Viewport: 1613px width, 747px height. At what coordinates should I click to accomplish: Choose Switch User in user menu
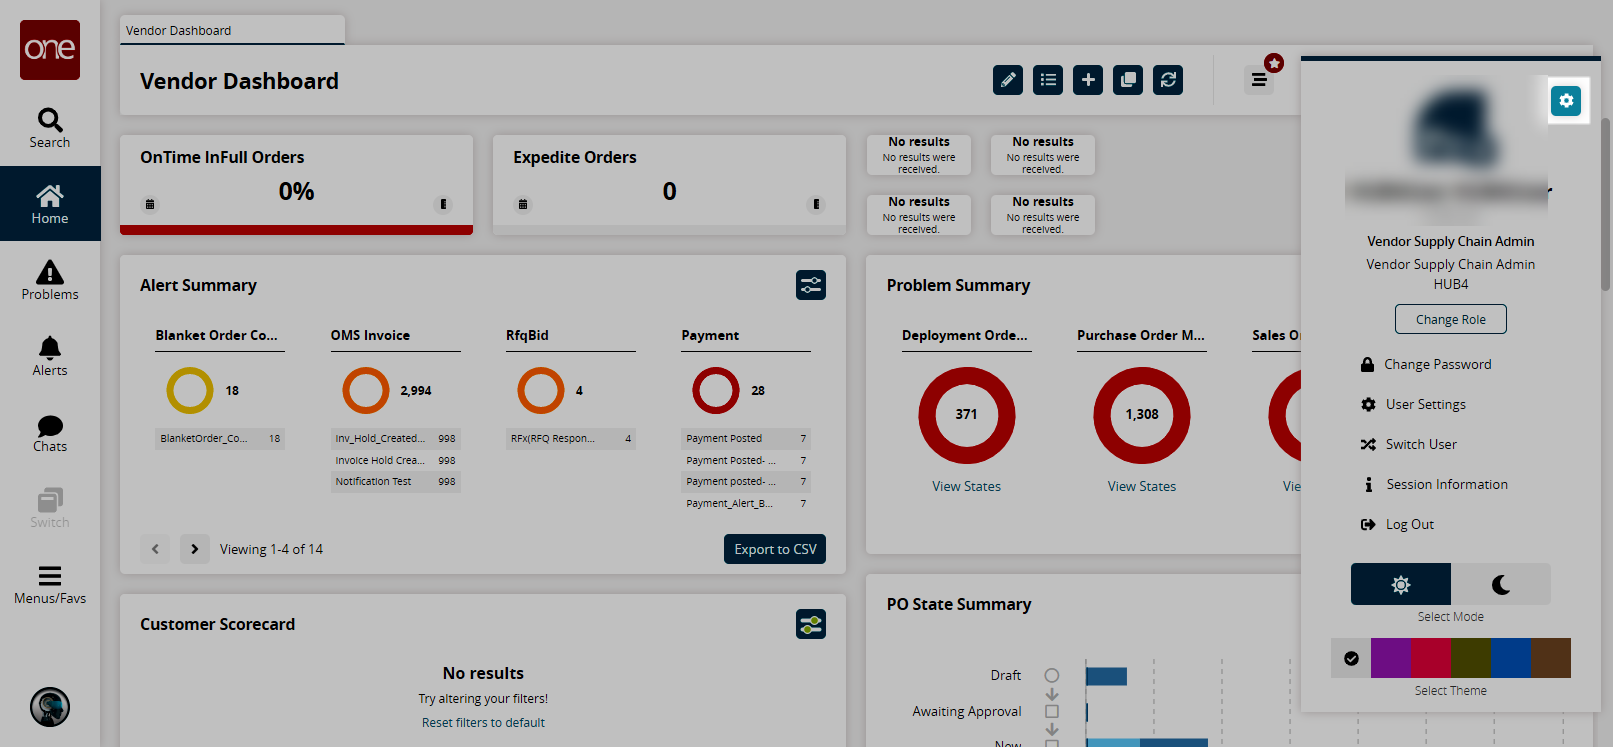(1409, 445)
